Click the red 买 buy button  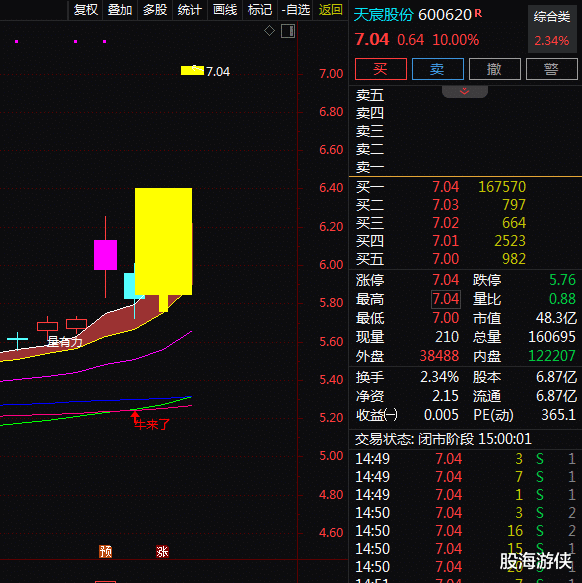pyautogui.click(x=381, y=69)
